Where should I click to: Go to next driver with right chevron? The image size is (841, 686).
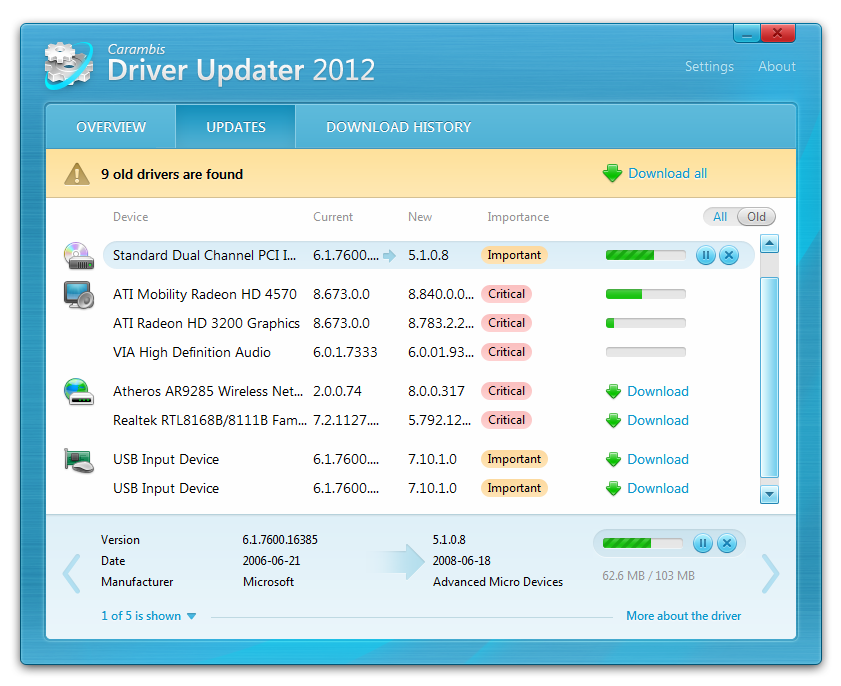pos(770,574)
